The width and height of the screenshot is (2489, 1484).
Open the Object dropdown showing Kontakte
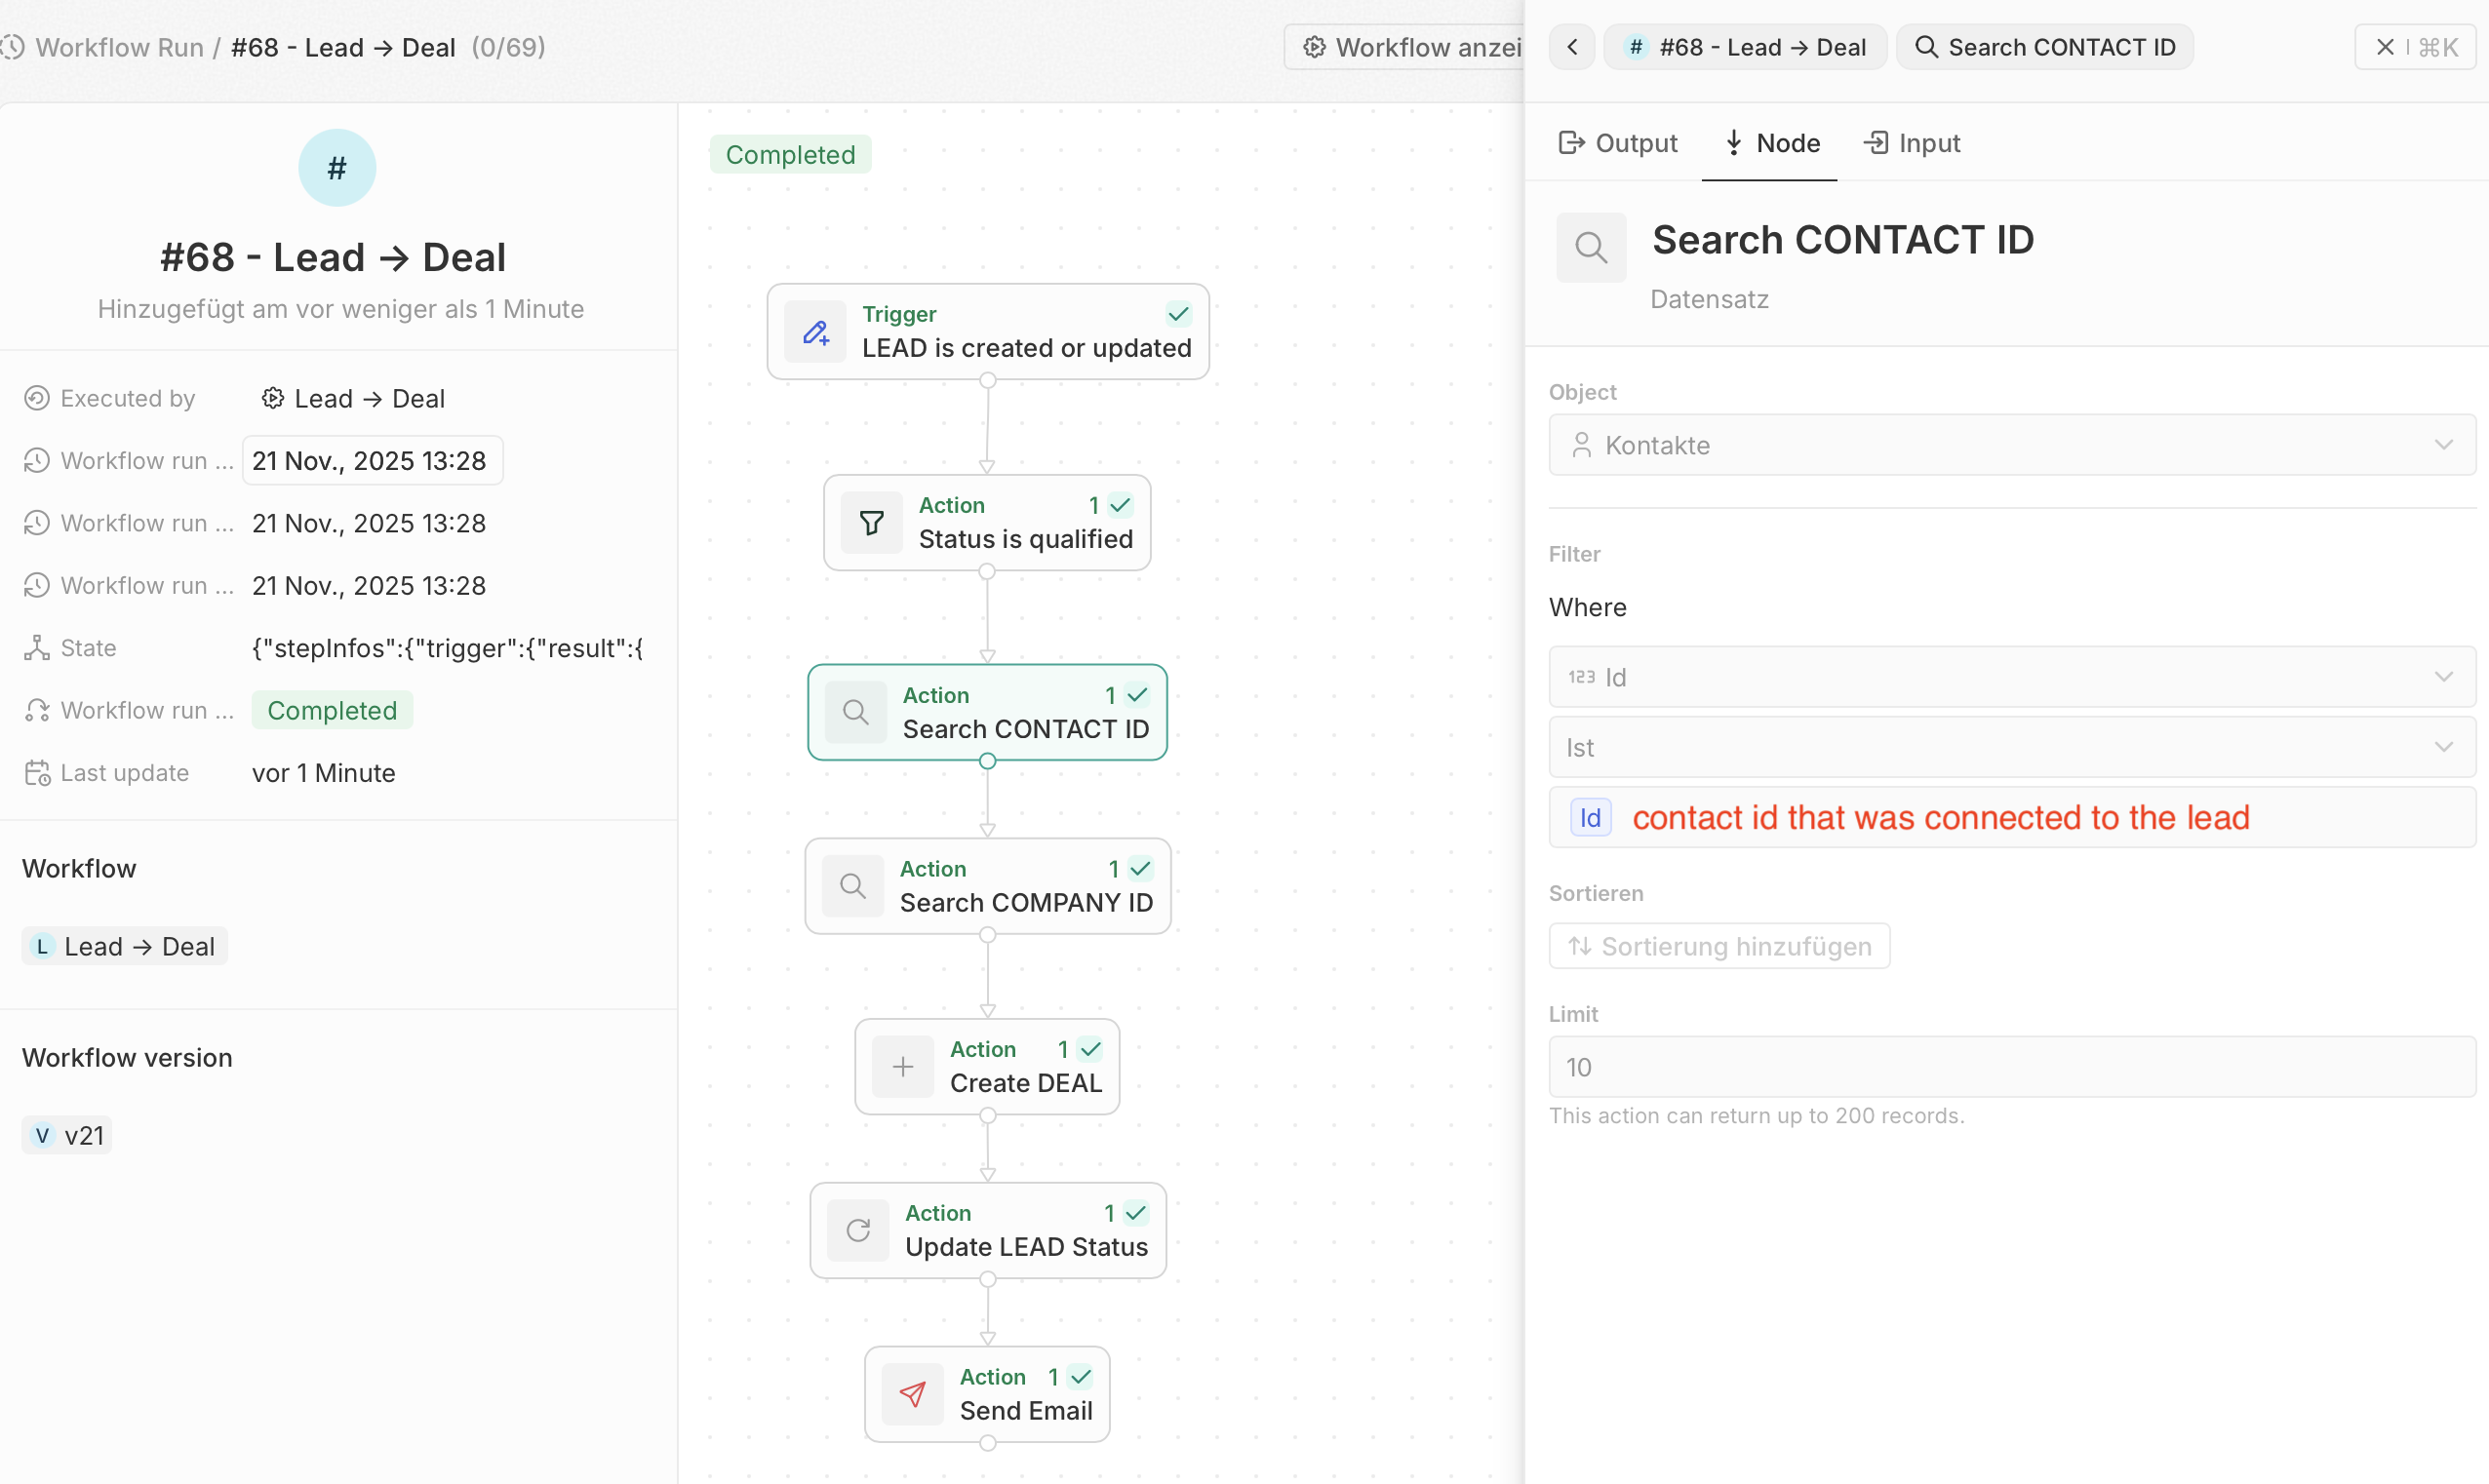pyautogui.click(x=2011, y=445)
